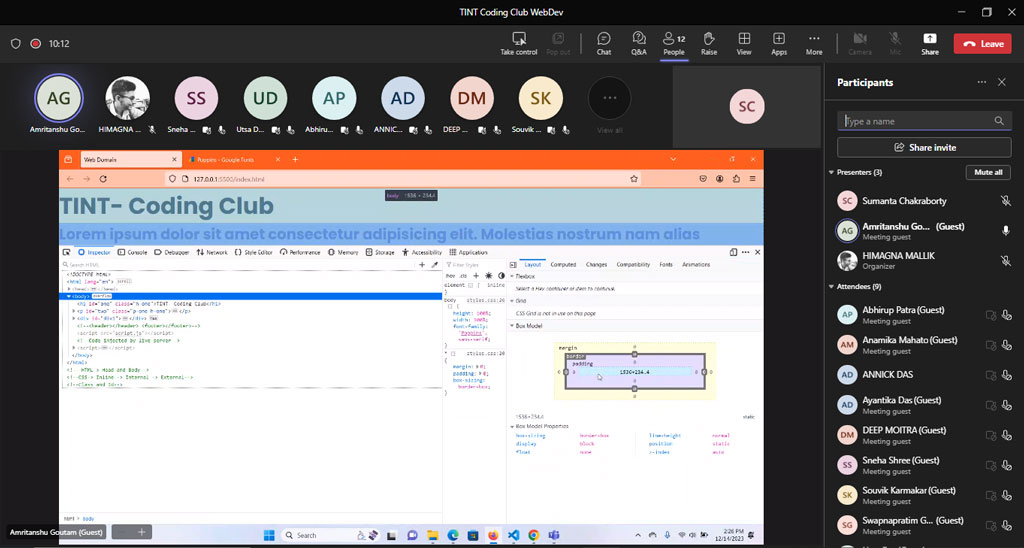Mute DEEP MOITRA's microphone in attendee list
Image resolution: width=1024 pixels, height=548 pixels.
tap(1006, 435)
